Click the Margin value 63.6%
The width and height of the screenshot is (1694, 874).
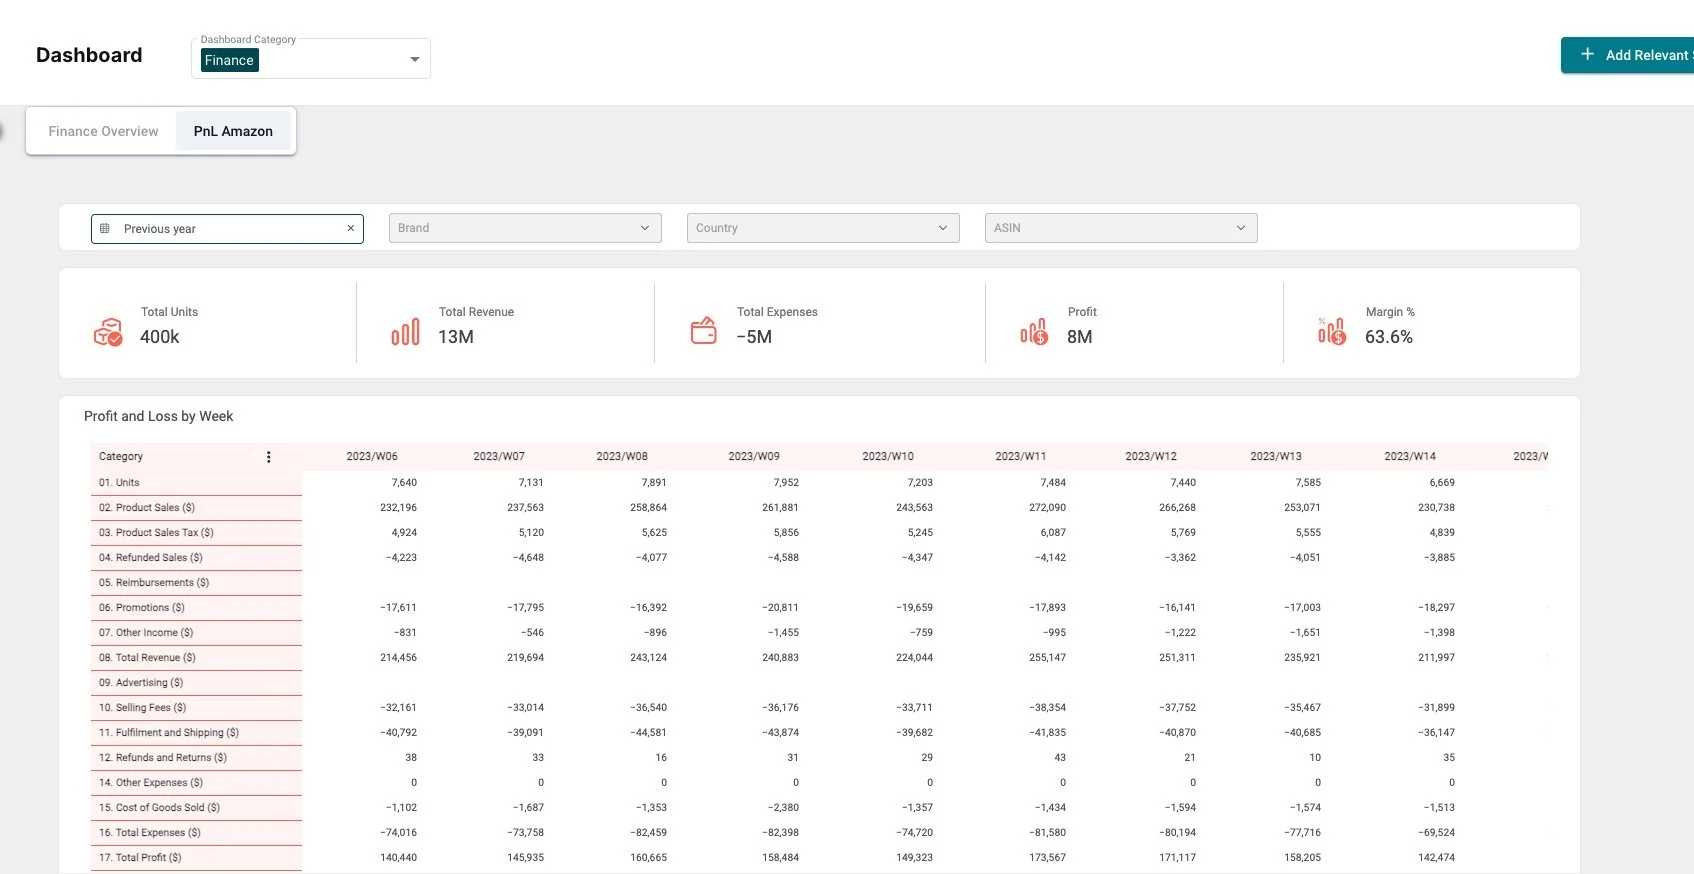point(1389,337)
